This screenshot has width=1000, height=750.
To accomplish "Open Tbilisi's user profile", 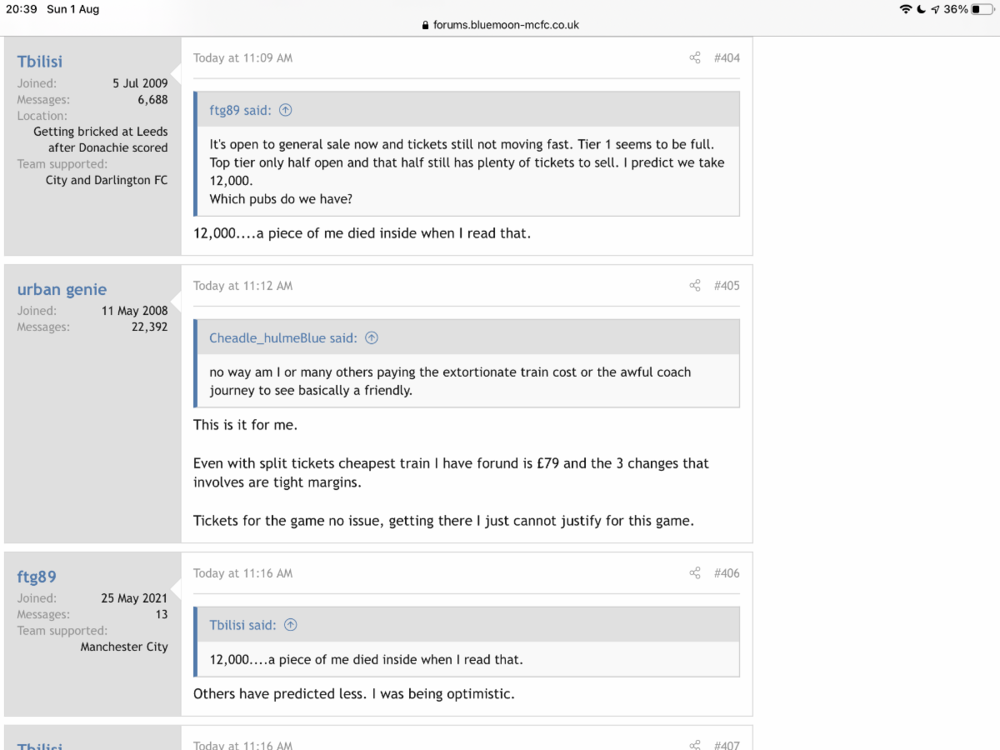I will click(x=40, y=62).
